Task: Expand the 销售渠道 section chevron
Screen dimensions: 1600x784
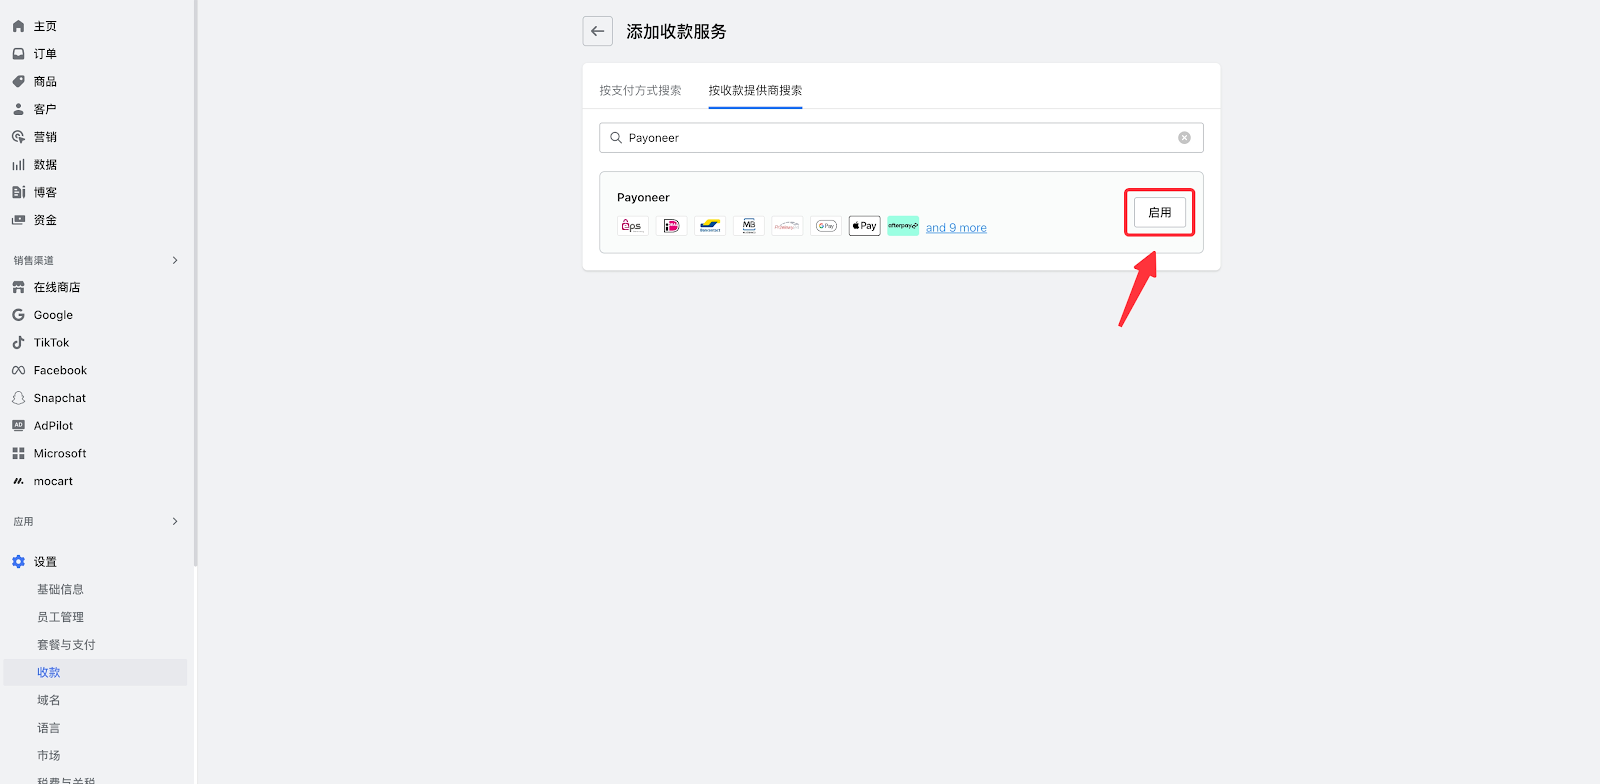Action: pos(175,260)
